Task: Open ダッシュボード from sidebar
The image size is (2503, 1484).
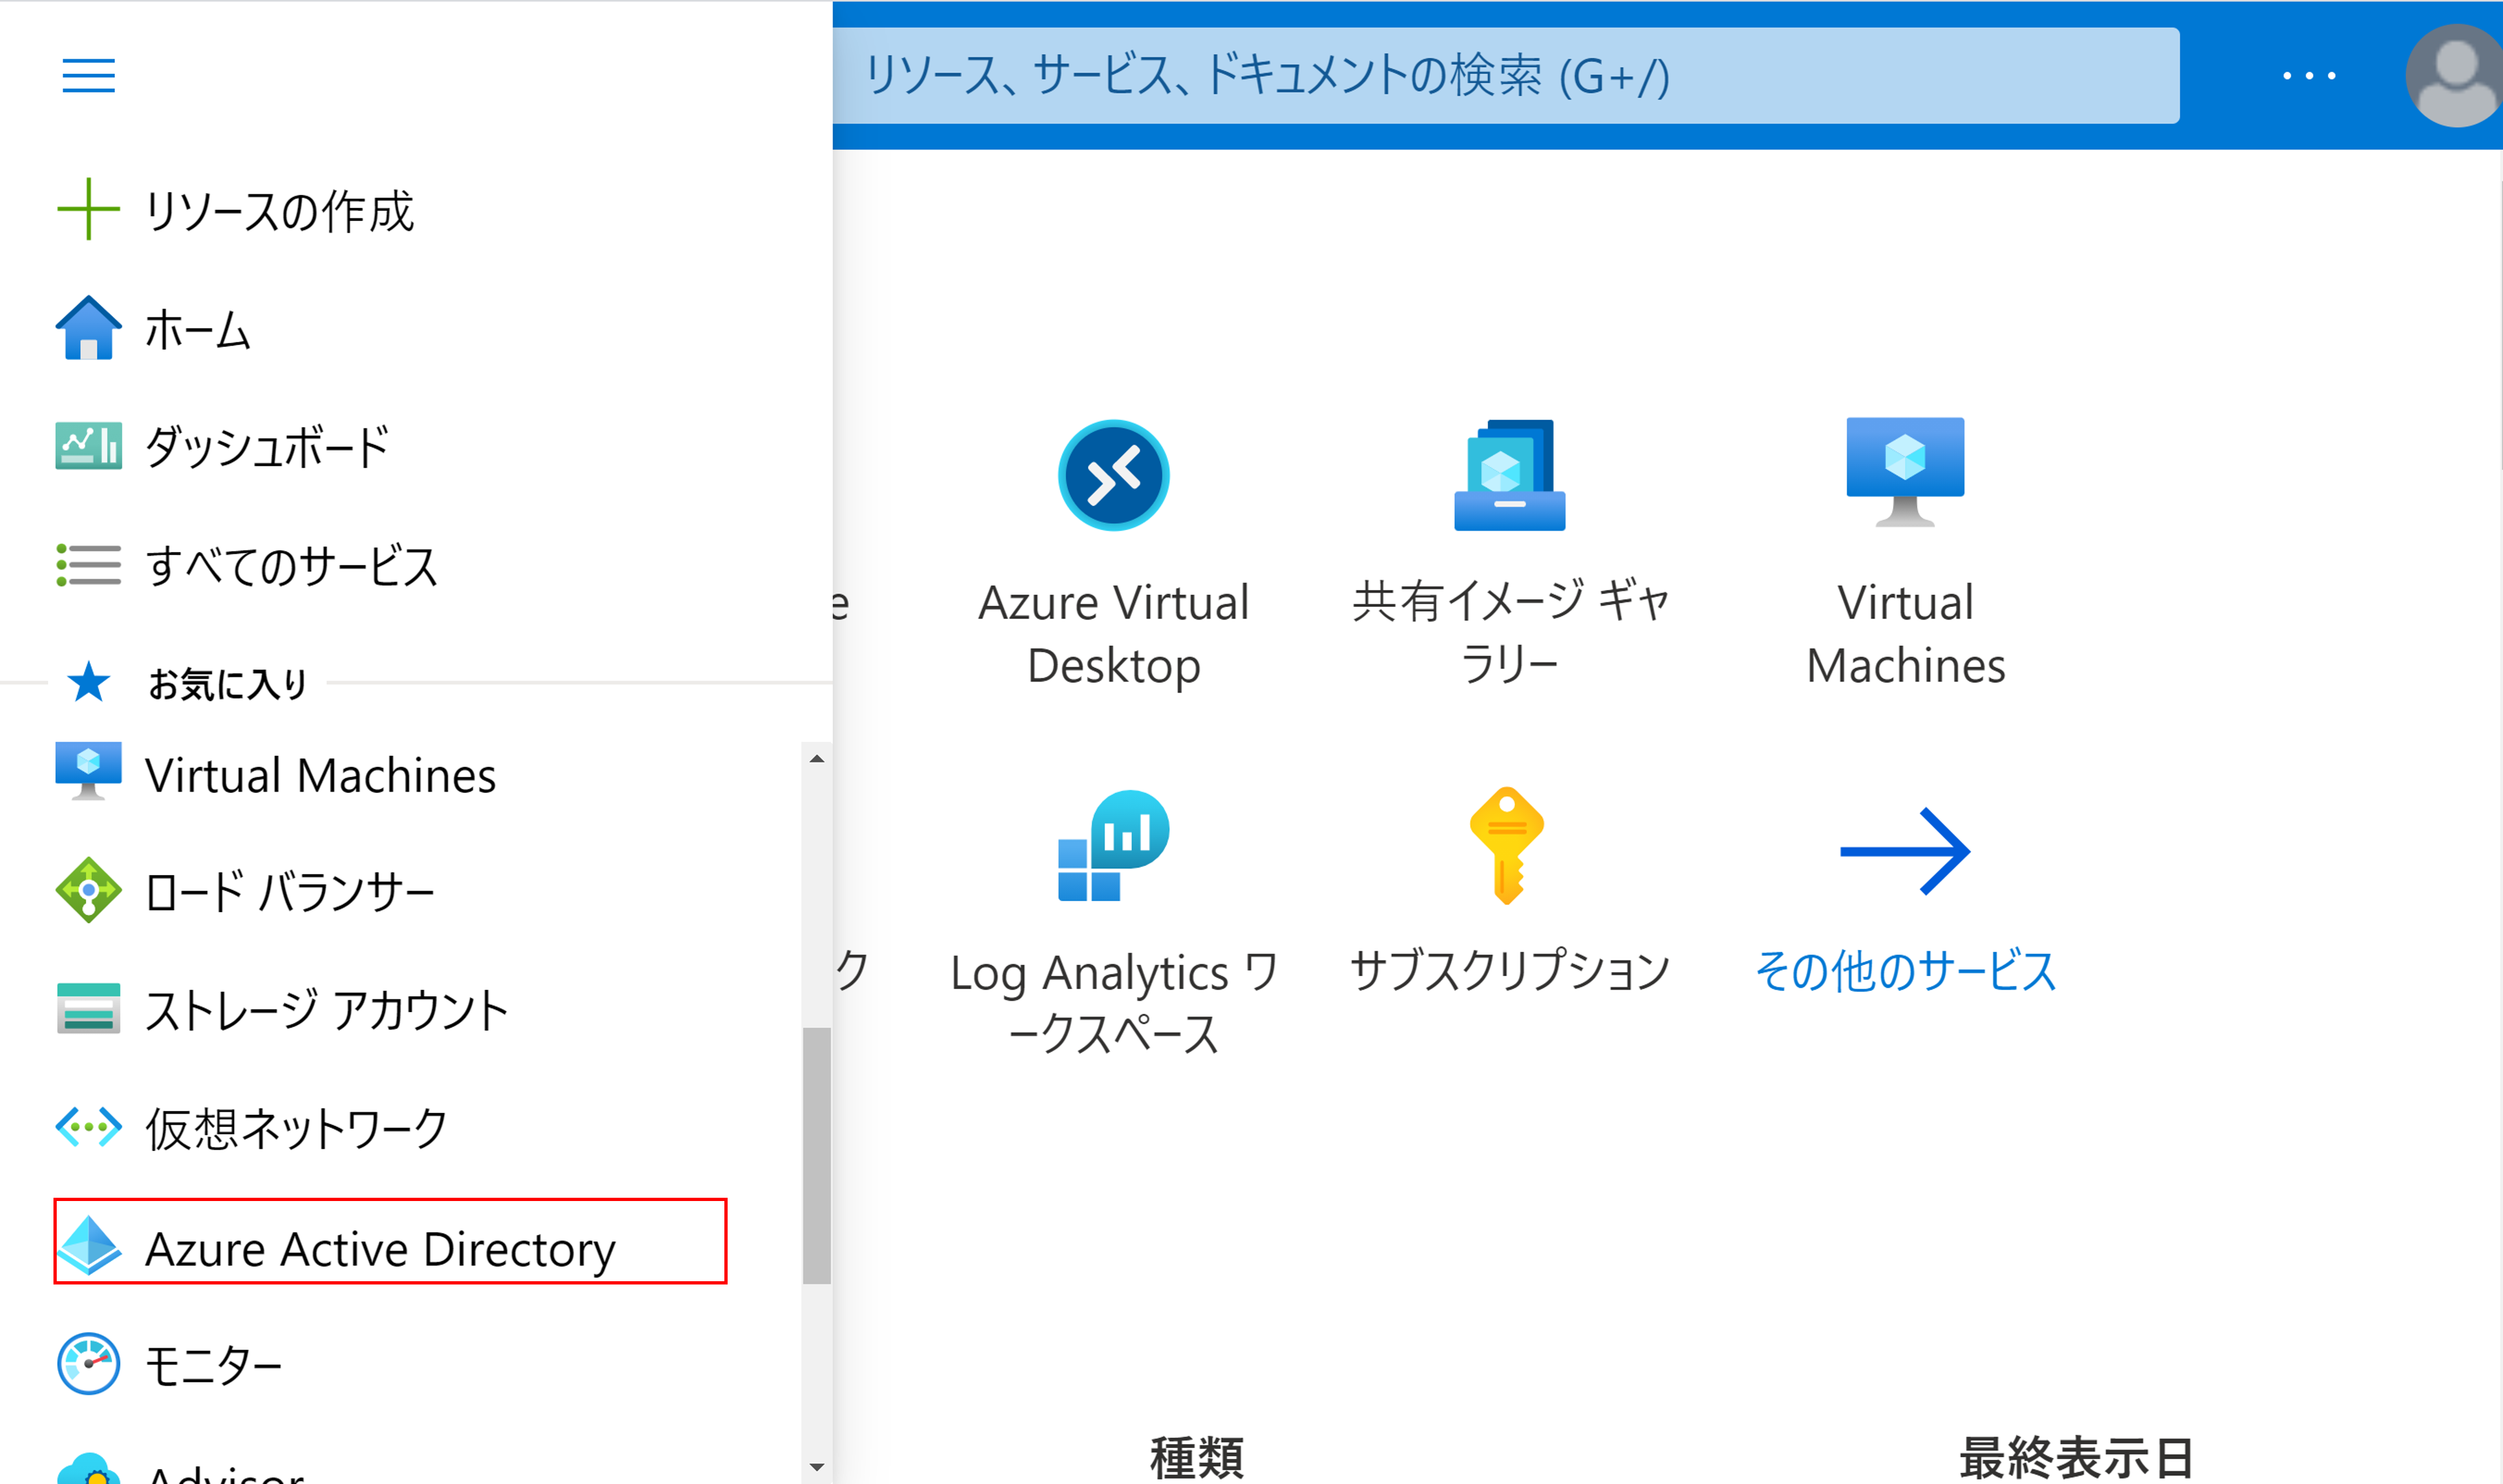Action: 267,446
